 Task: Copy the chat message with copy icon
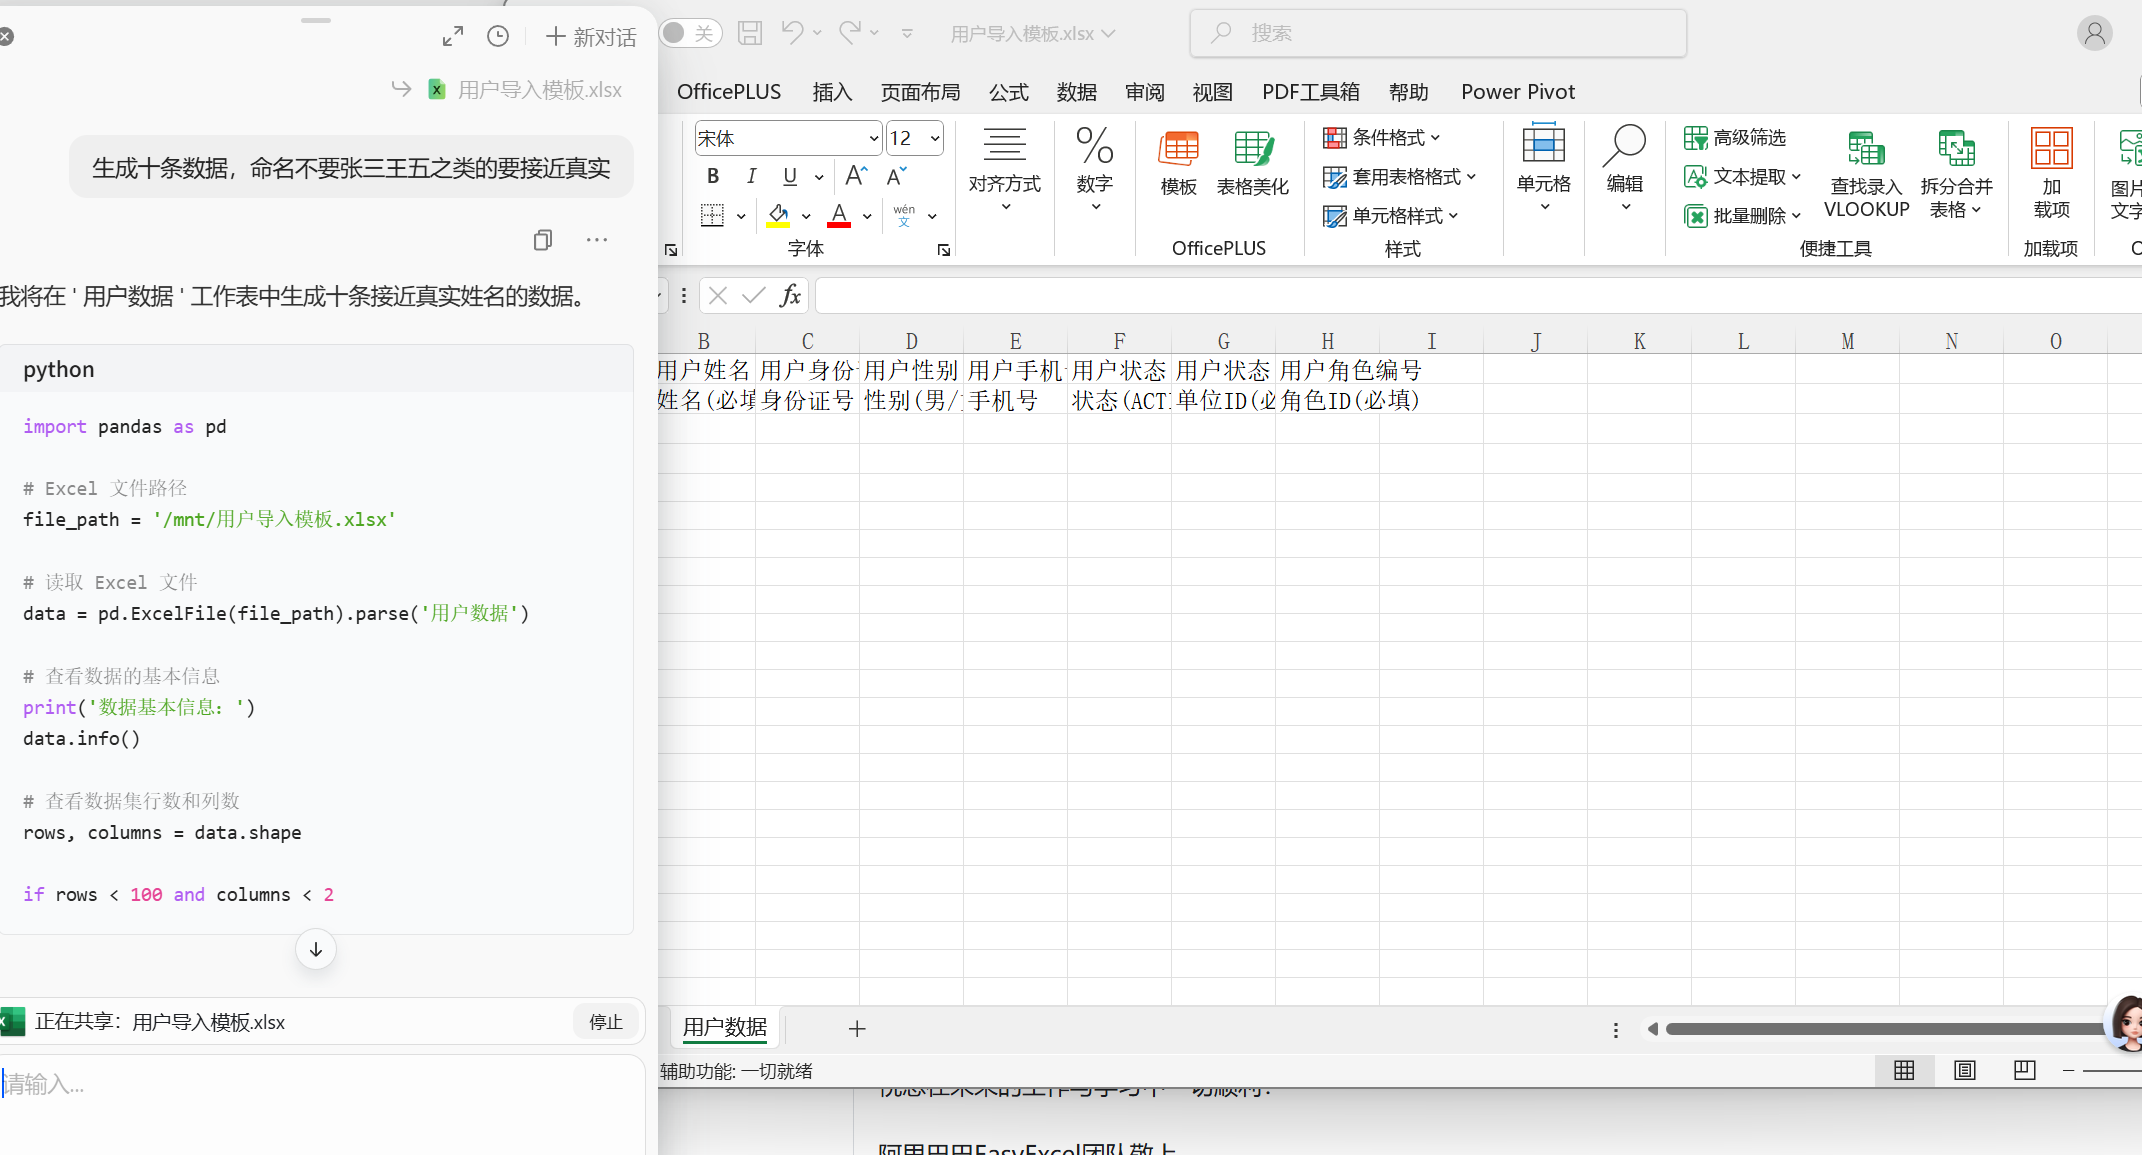[543, 240]
